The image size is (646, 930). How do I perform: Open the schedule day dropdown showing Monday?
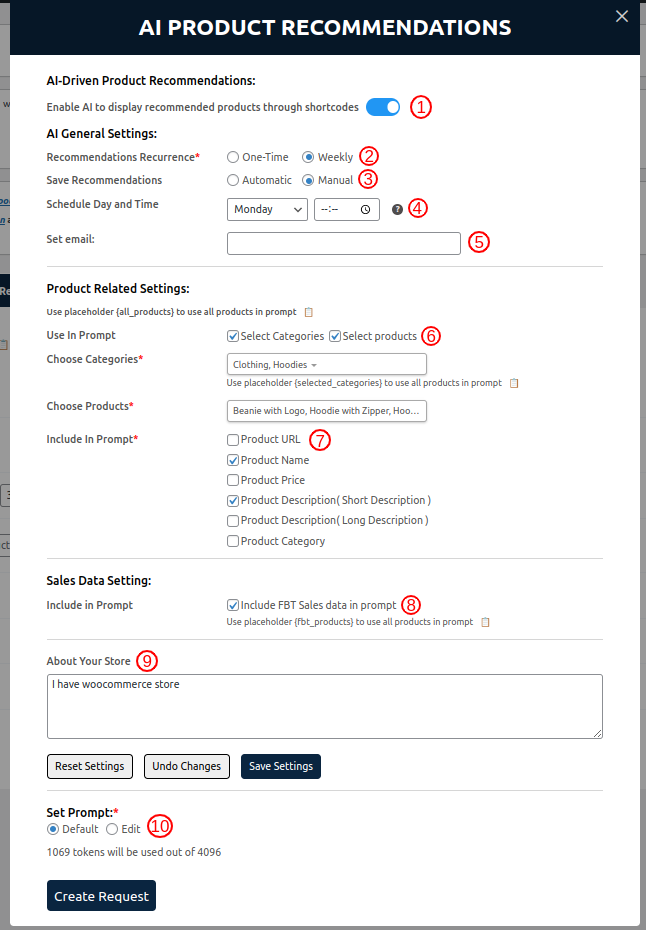(267, 210)
